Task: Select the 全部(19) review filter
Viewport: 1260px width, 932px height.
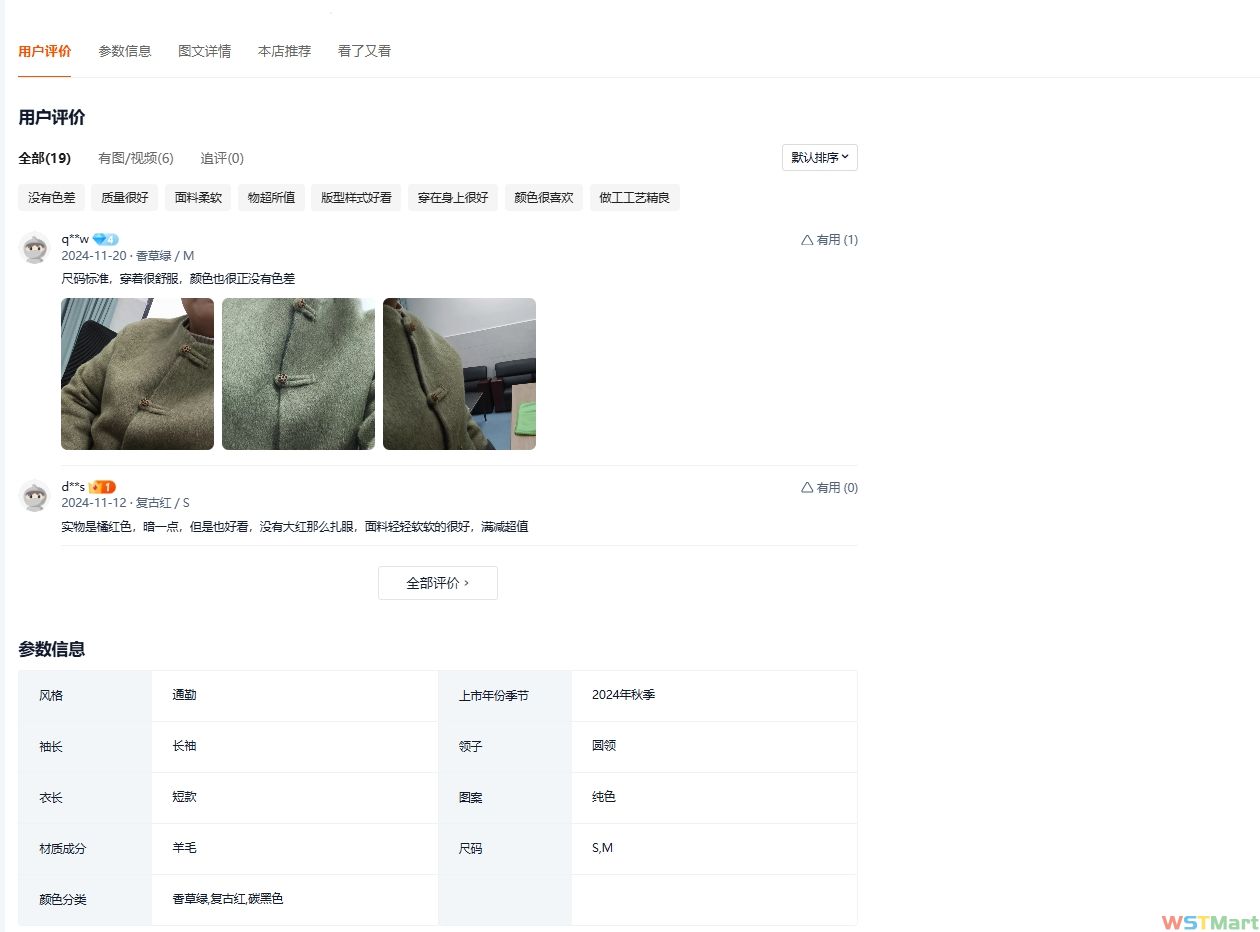Action: 45,158
